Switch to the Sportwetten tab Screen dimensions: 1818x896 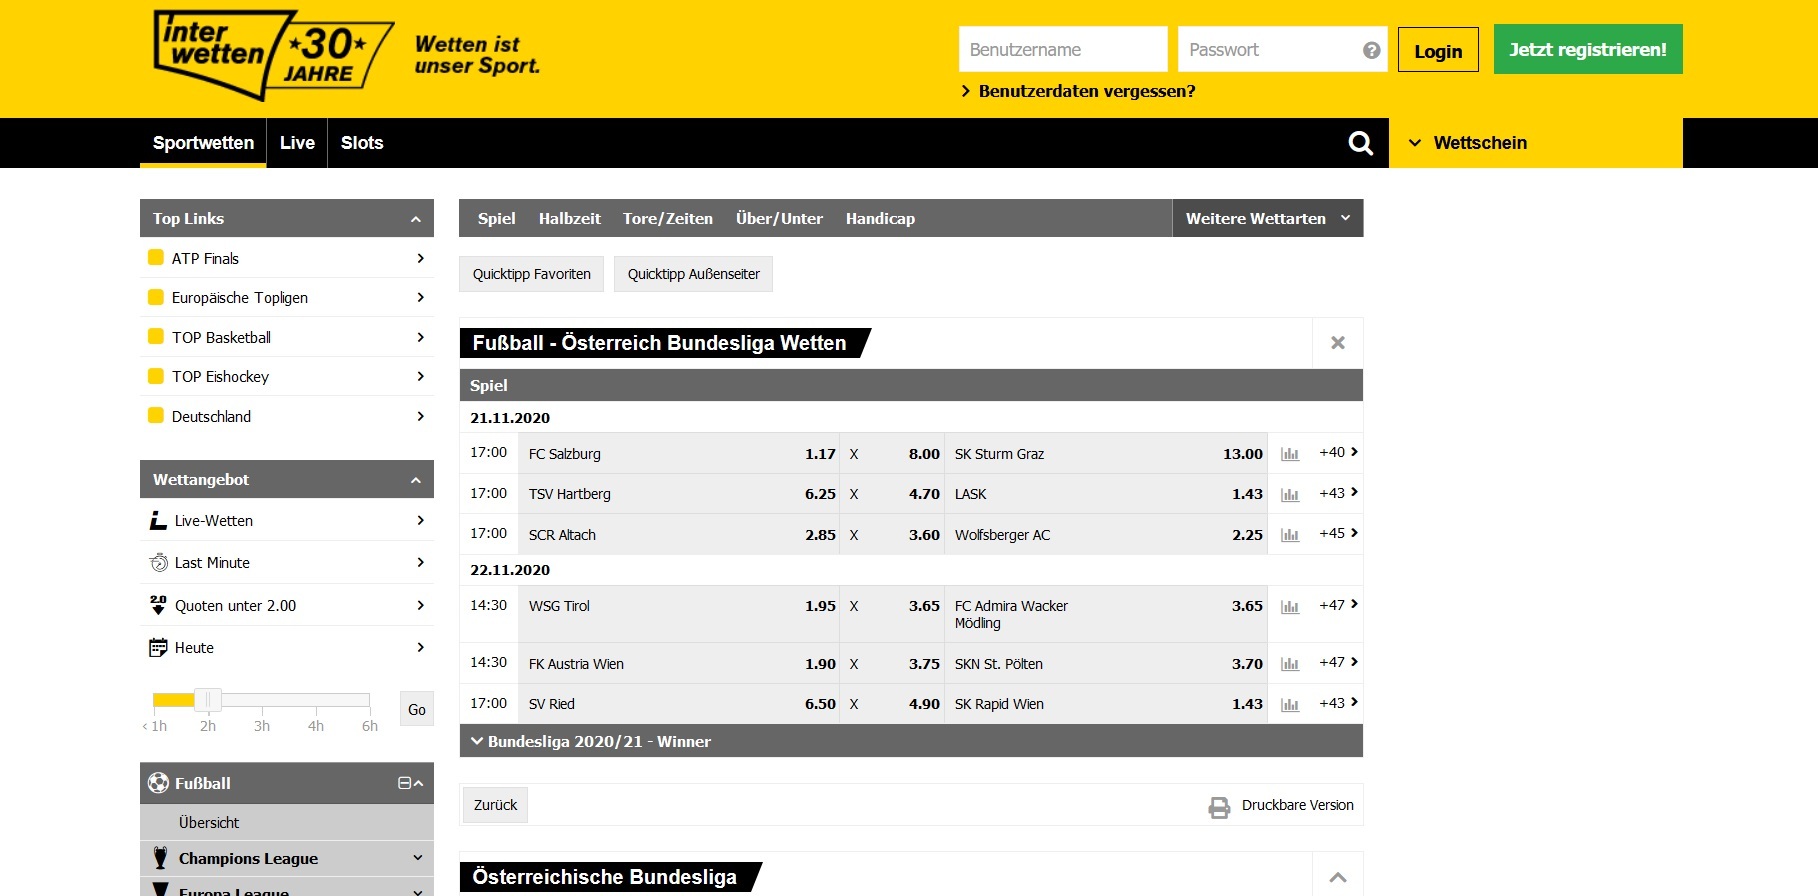pyautogui.click(x=203, y=143)
